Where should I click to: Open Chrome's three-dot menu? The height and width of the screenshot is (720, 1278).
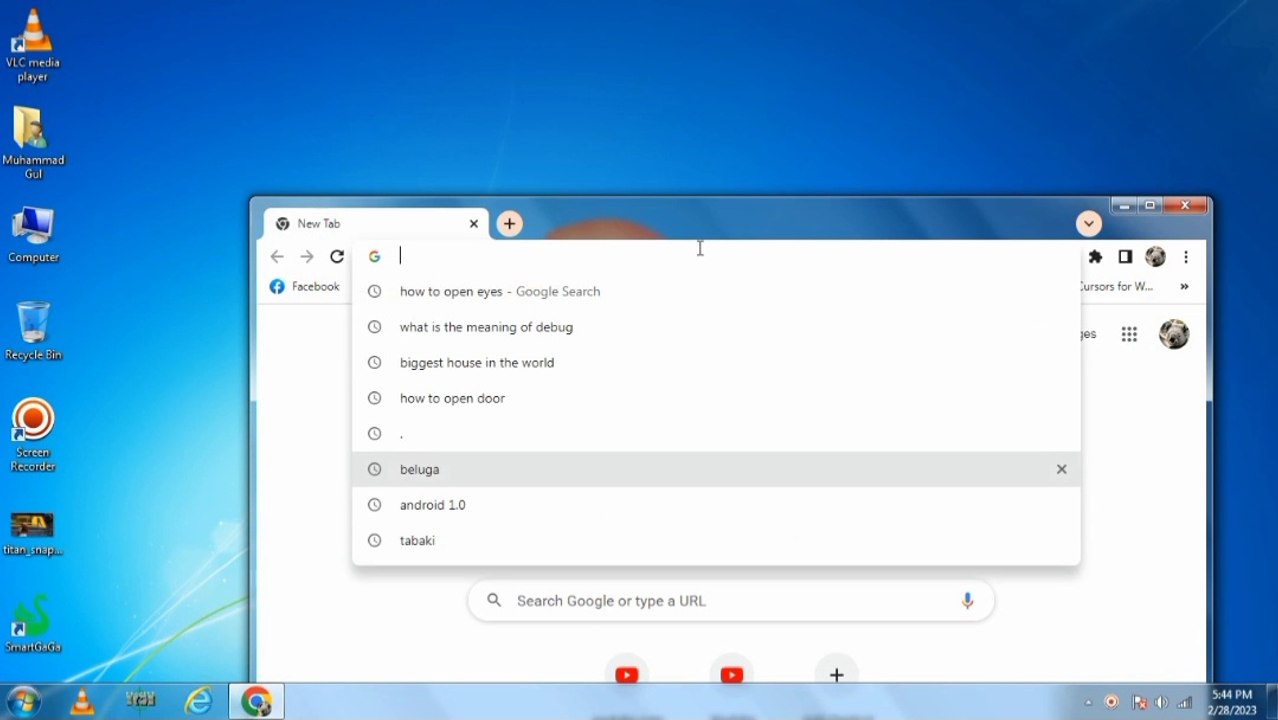[1185, 257]
